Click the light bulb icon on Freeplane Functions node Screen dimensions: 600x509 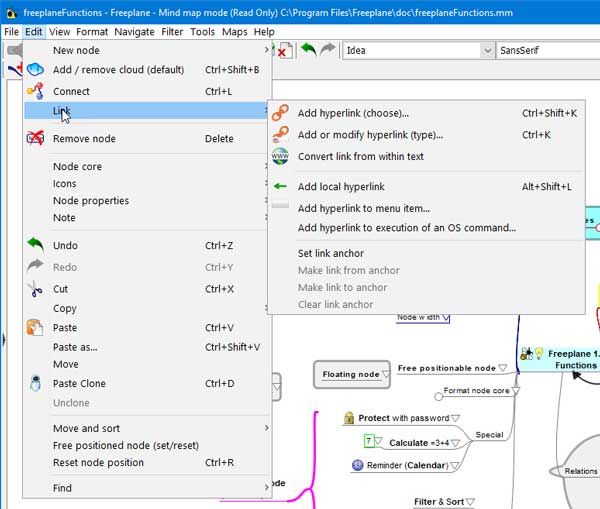tap(539, 353)
